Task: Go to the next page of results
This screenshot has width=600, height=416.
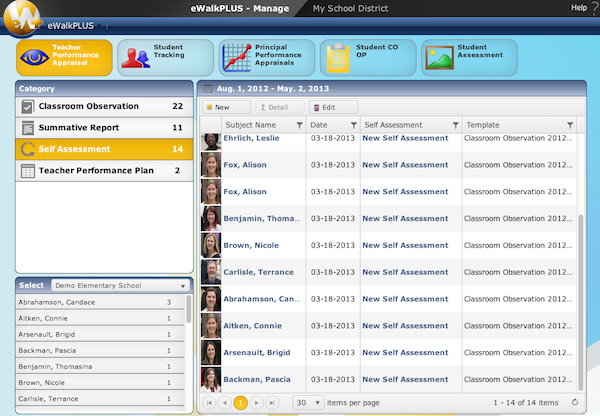Action: tap(256, 403)
